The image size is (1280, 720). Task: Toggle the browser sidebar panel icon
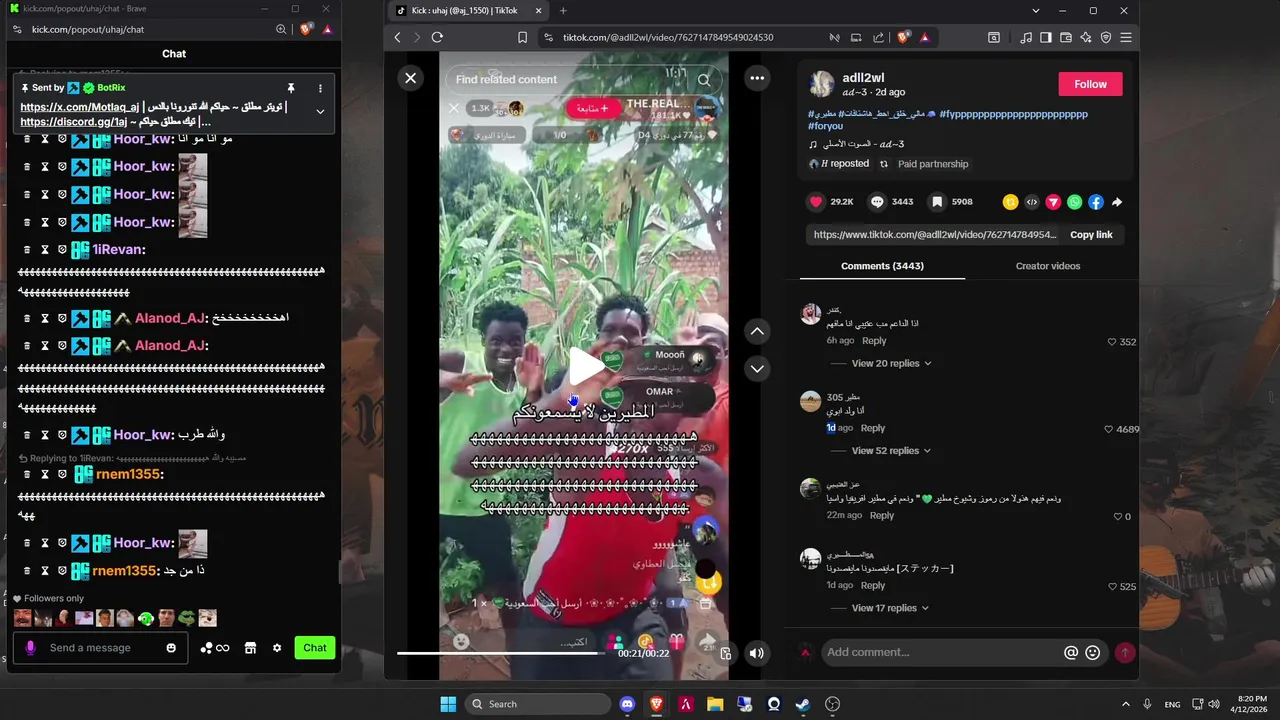(x=1045, y=37)
